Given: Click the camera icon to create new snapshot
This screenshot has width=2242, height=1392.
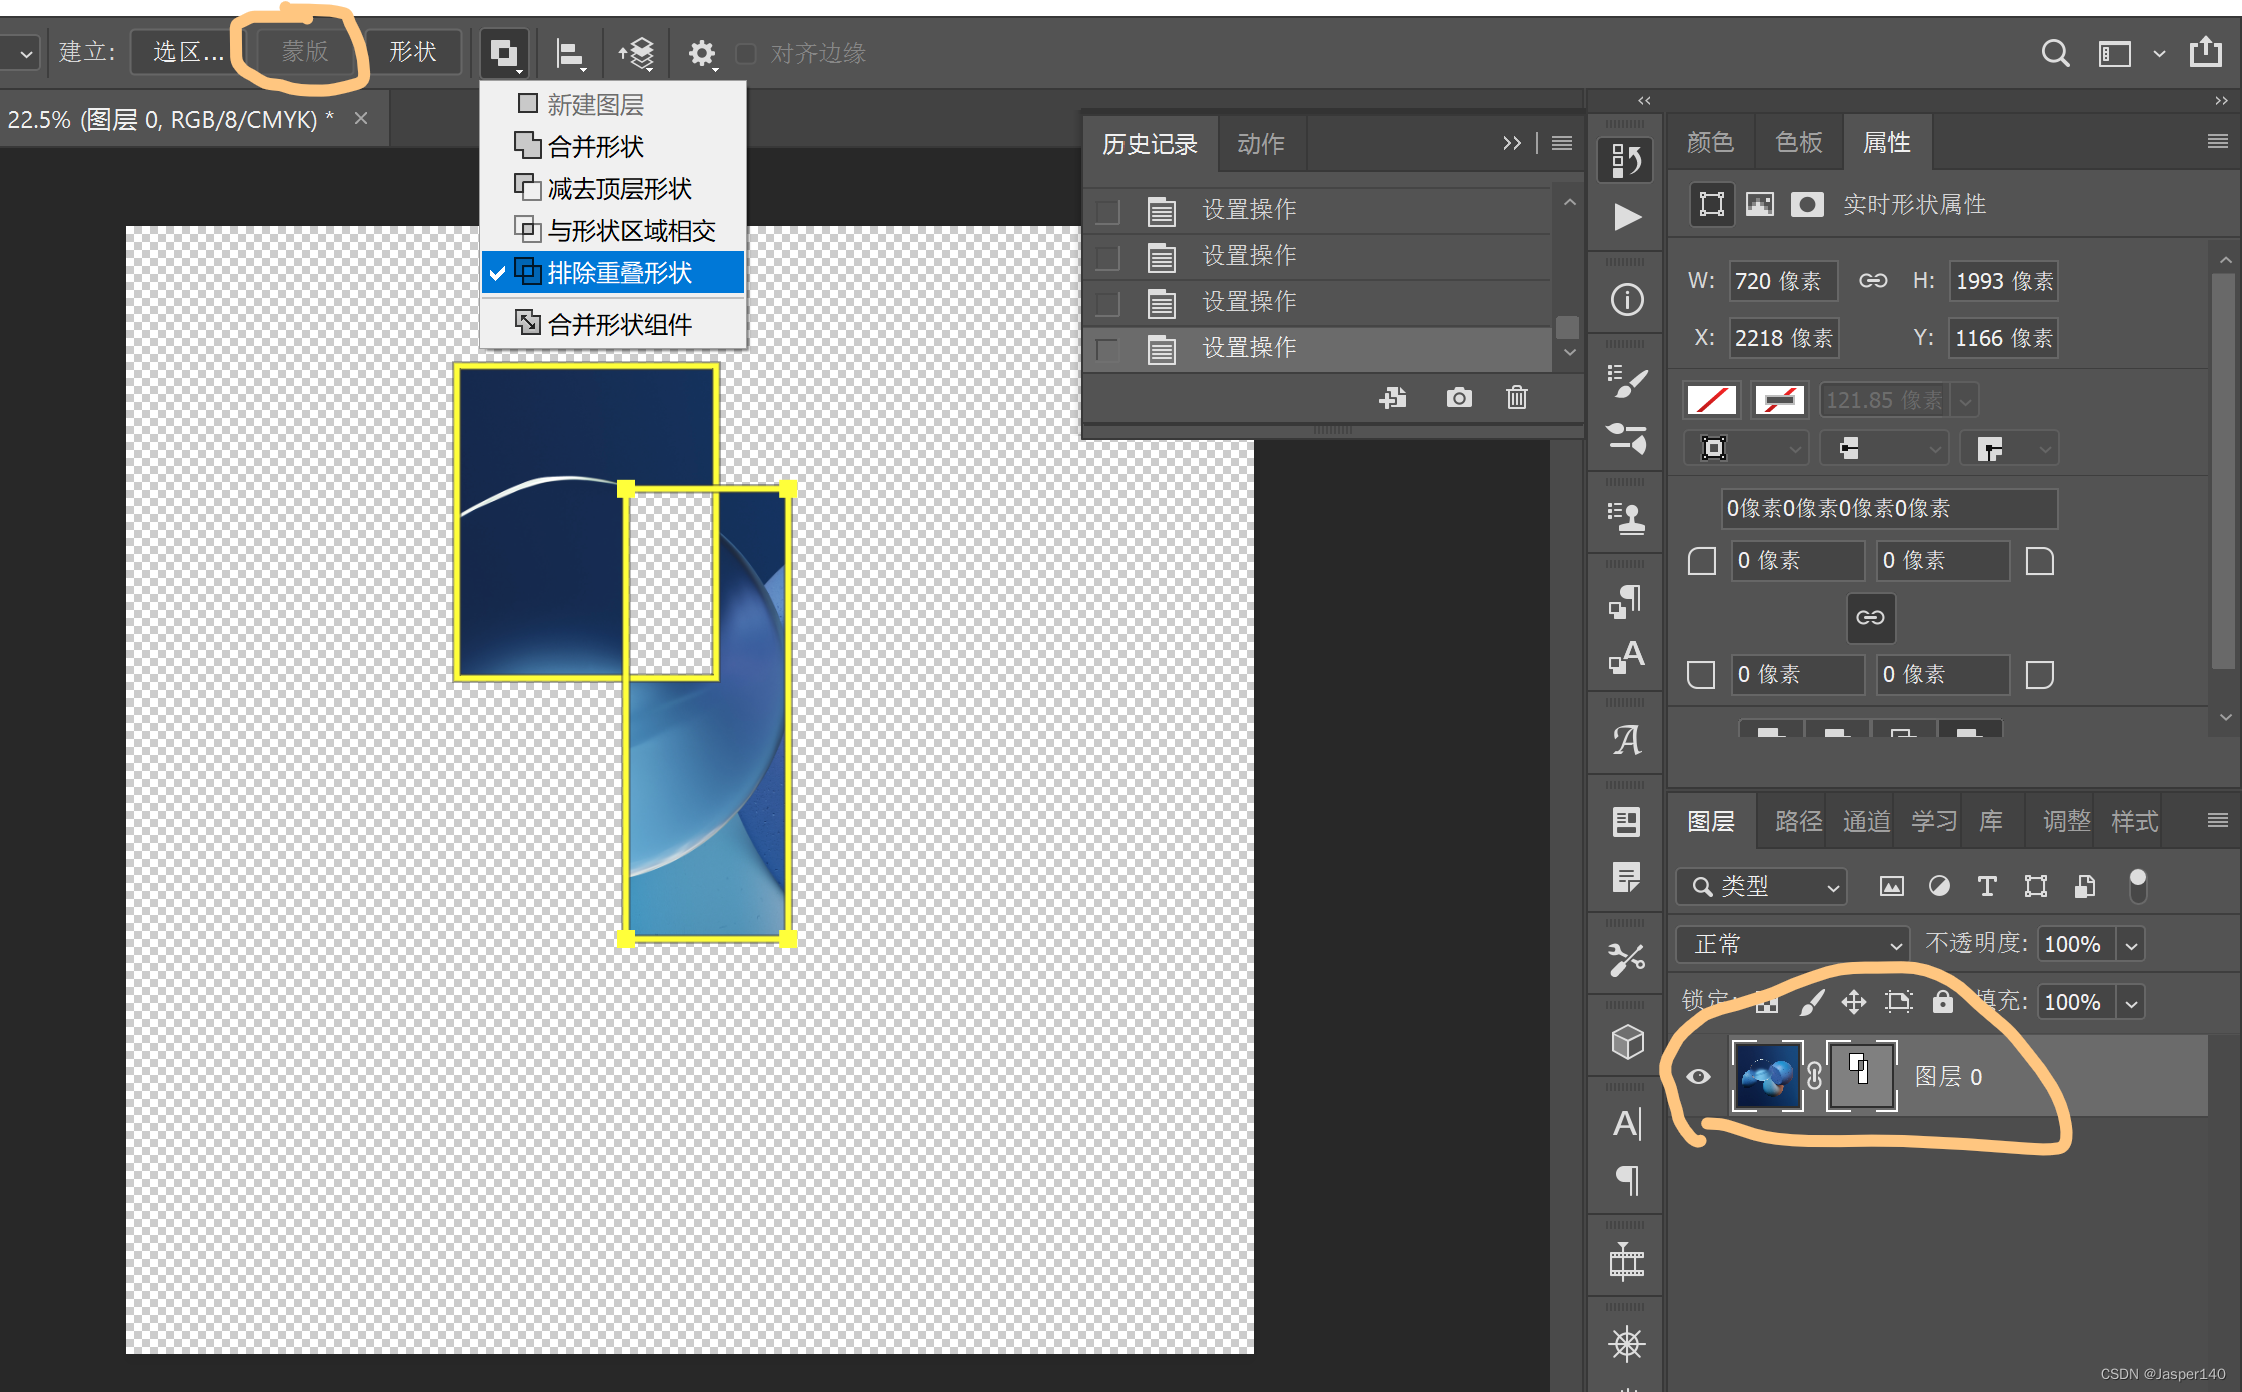Looking at the screenshot, I should (x=1459, y=398).
